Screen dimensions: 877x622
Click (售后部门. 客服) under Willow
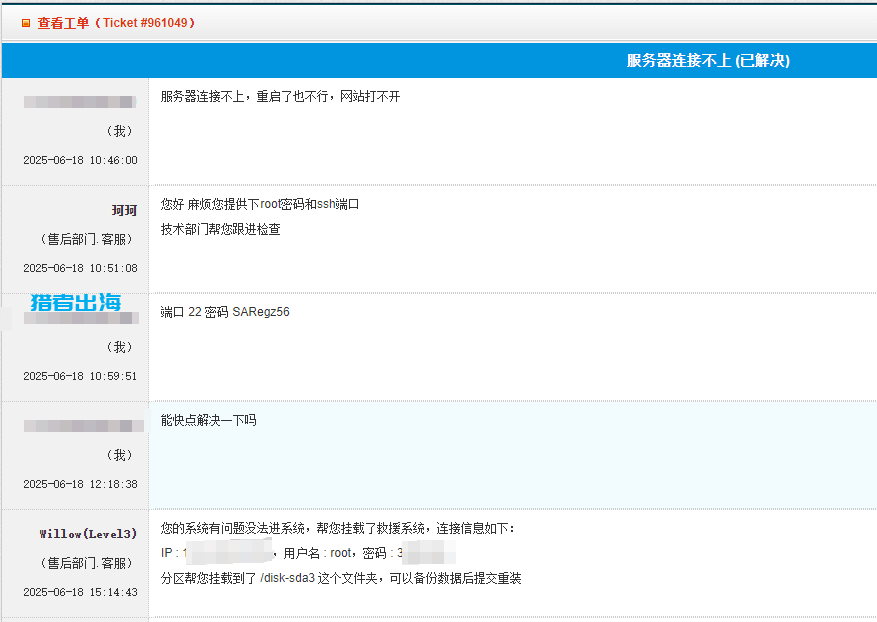[86, 563]
